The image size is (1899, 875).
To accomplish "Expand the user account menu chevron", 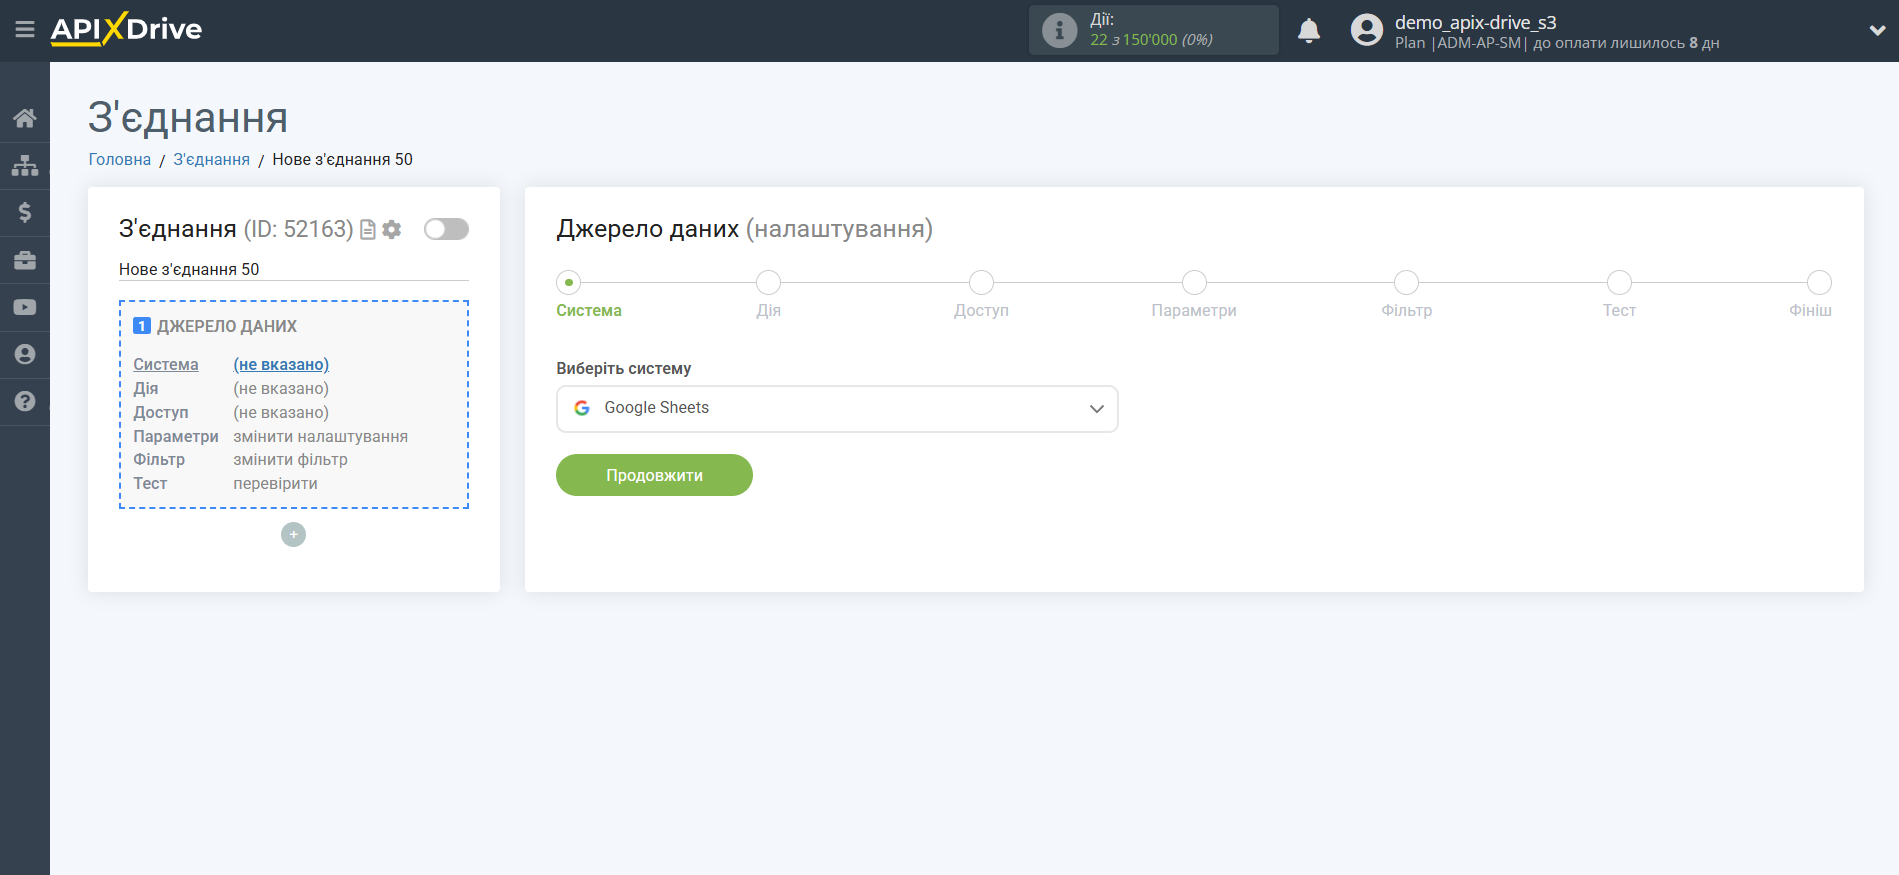I will (x=1876, y=30).
